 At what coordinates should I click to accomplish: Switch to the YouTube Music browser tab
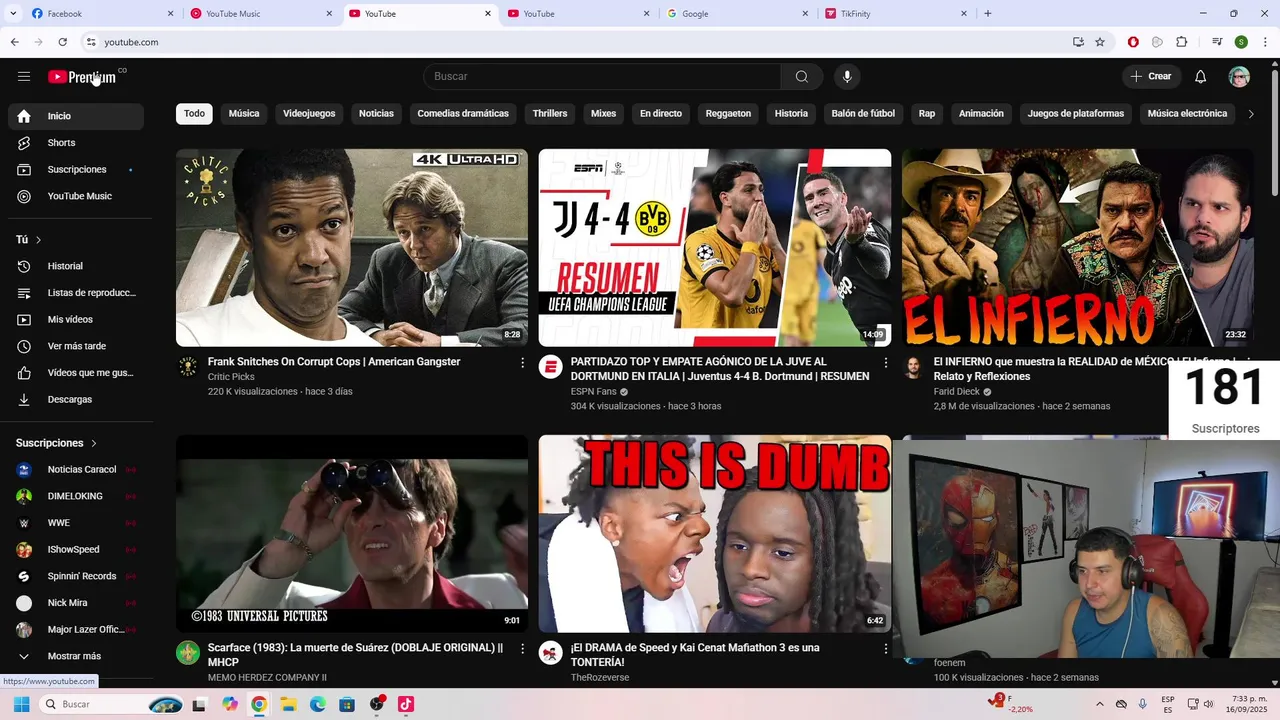(x=260, y=14)
